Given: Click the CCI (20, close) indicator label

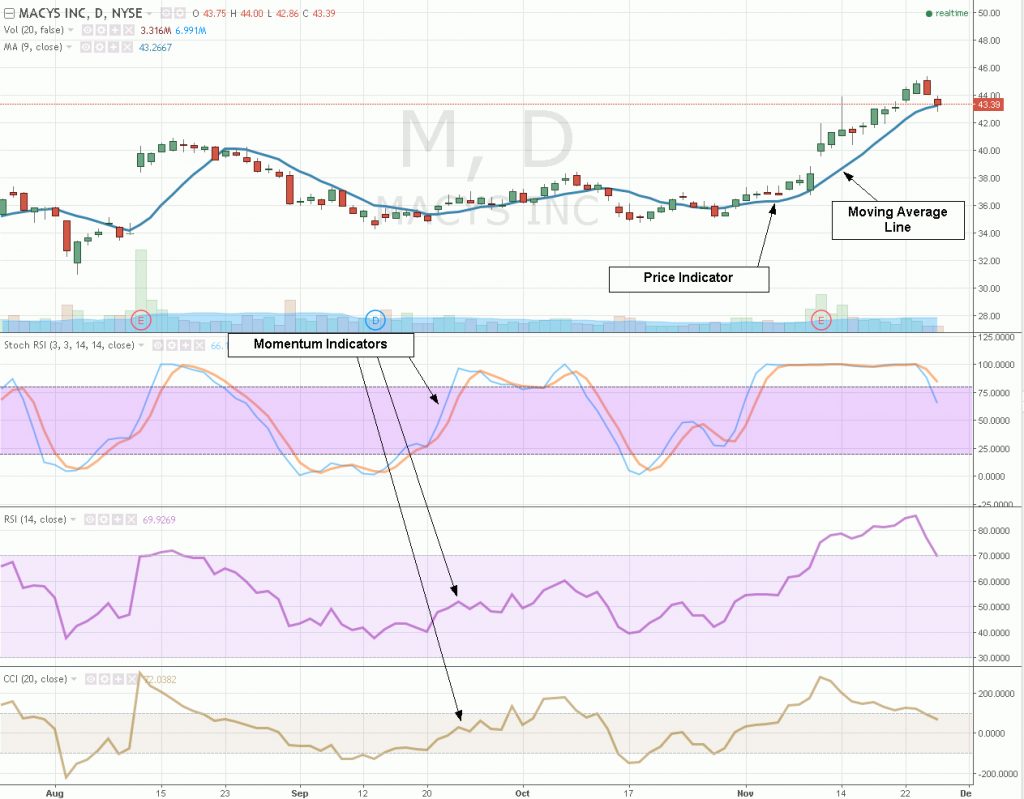Looking at the screenshot, I should (x=35, y=679).
